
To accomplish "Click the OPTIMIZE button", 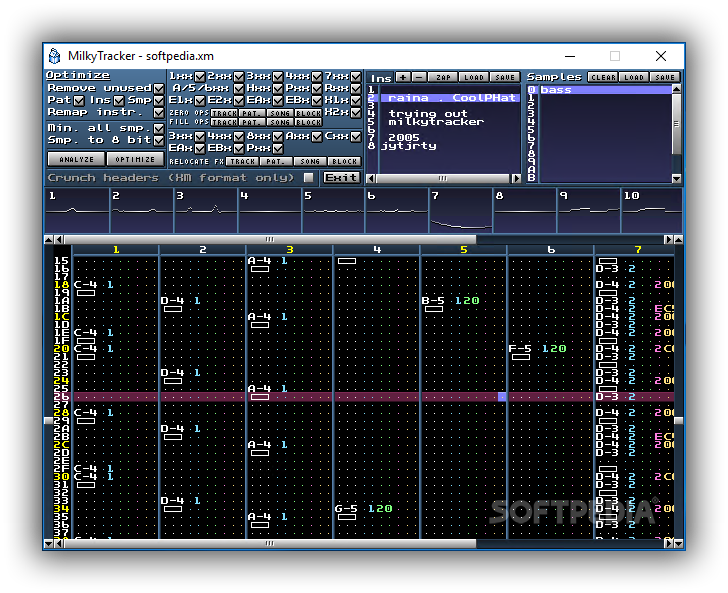I will click(135, 159).
